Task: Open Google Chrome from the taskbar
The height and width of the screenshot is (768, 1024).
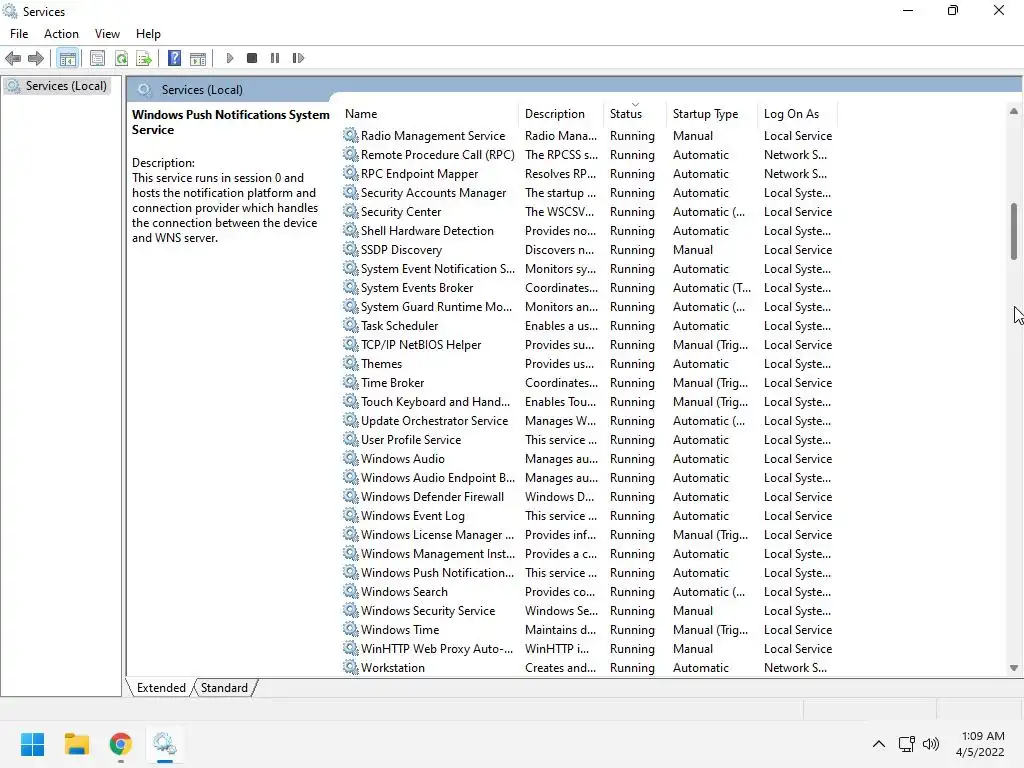Action: point(121,744)
